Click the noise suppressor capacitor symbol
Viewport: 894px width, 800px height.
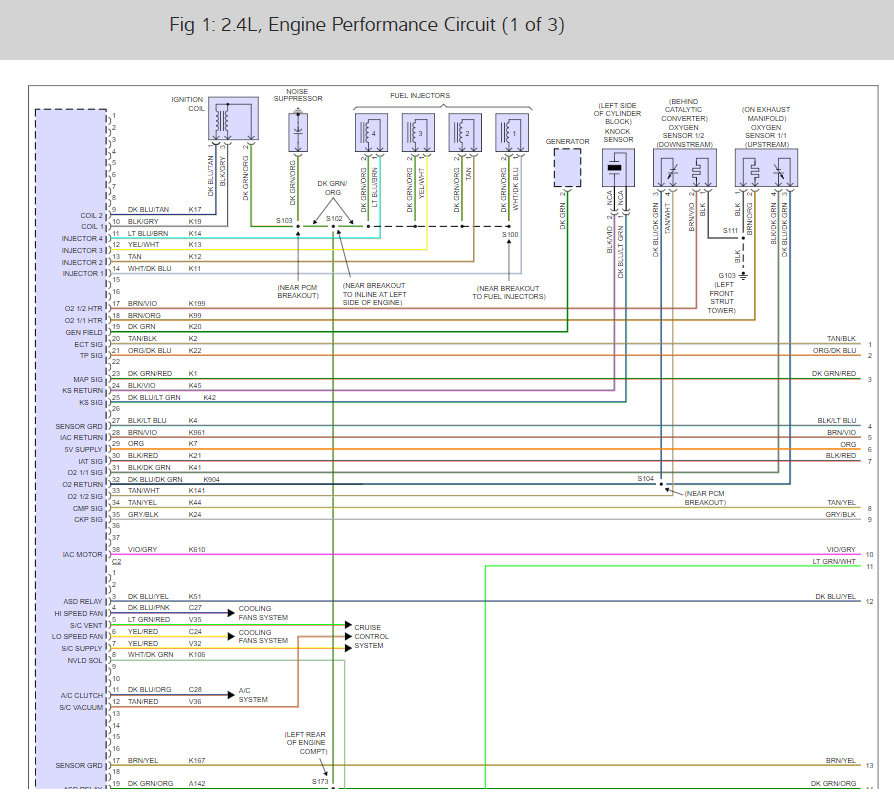coord(298,132)
